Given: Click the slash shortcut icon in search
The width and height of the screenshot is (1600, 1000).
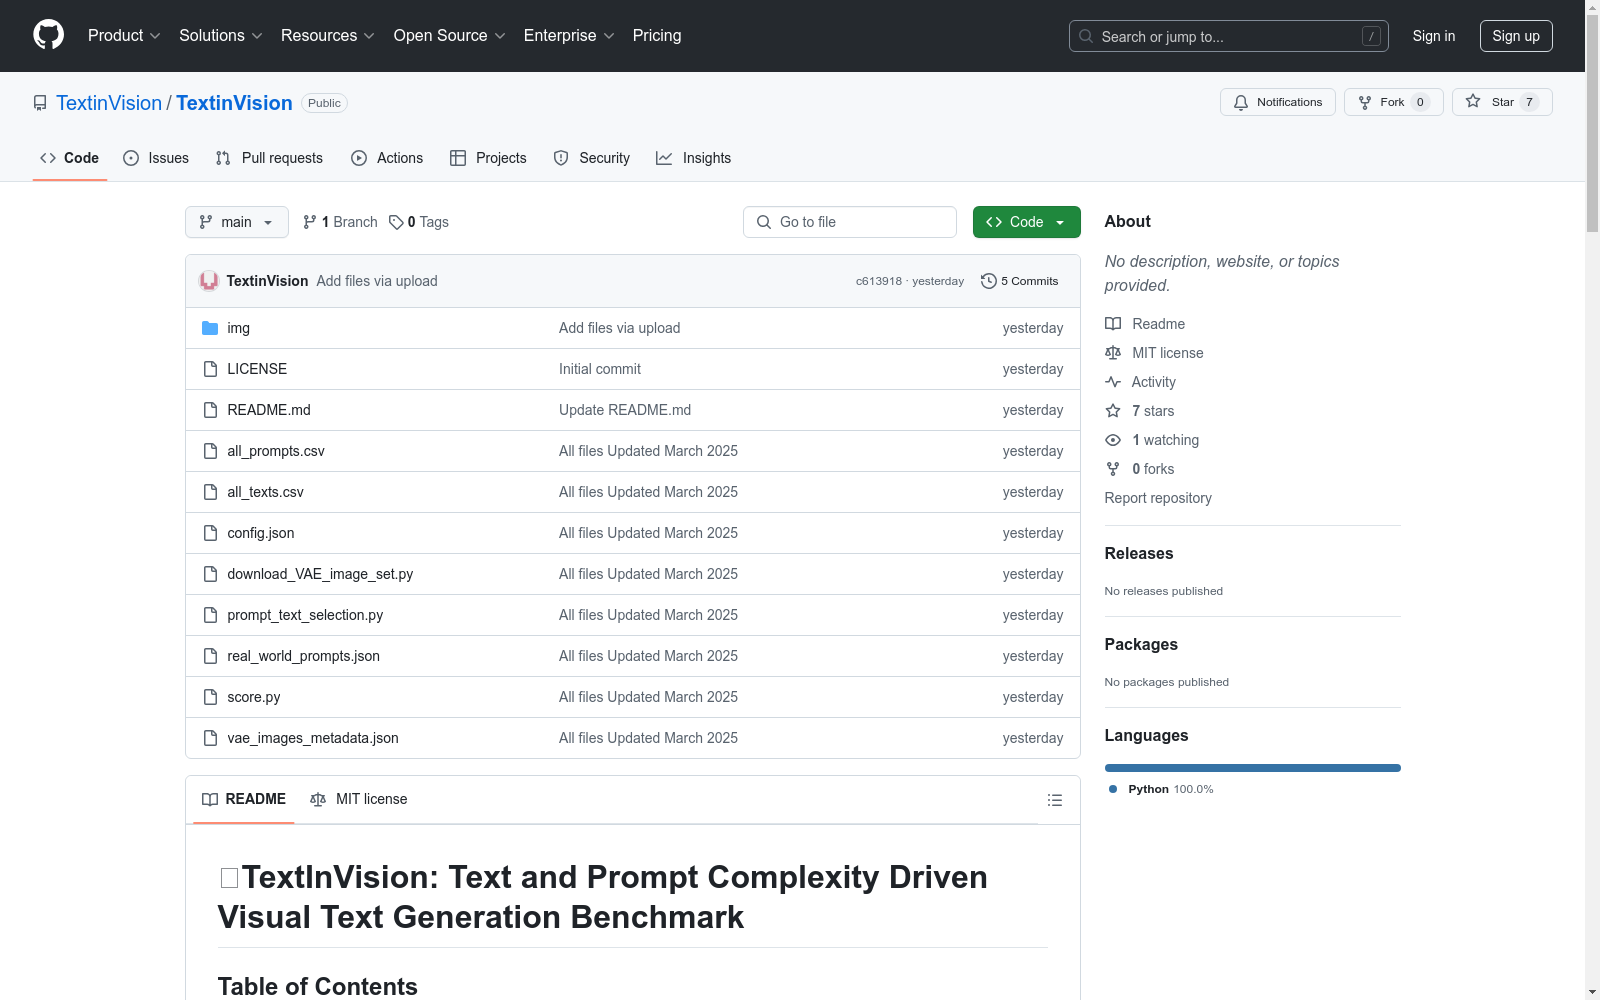Looking at the screenshot, I should pos(1371,36).
